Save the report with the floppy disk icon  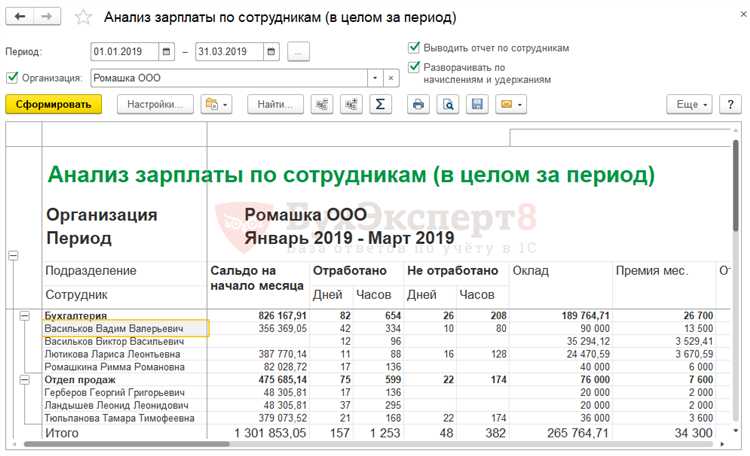click(x=477, y=104)
